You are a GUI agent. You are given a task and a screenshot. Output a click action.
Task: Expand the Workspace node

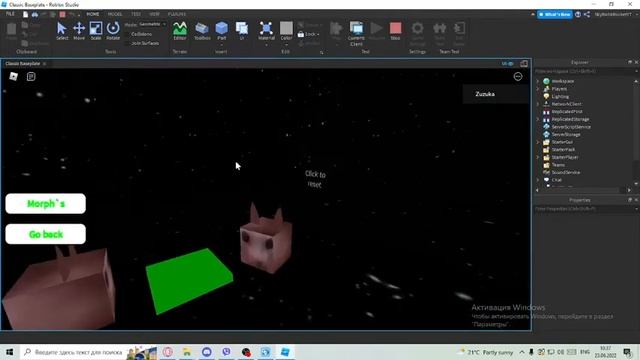tap(538, 81)
